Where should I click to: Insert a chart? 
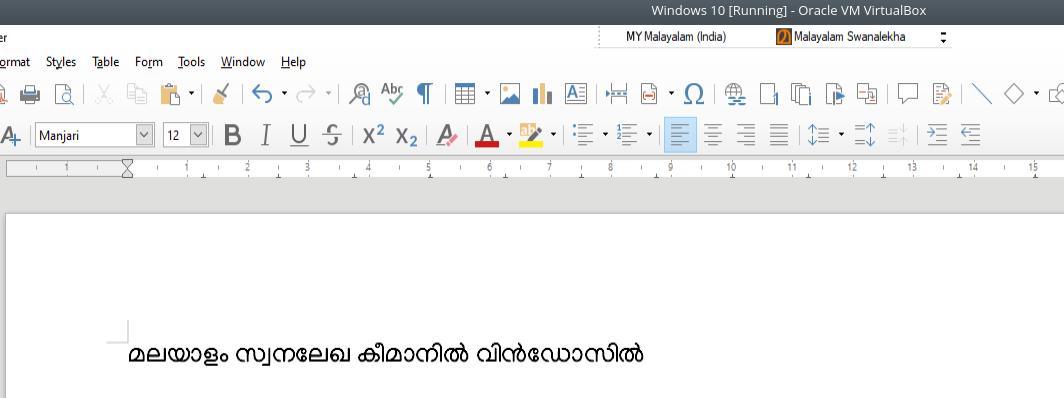tap(542, 94)
